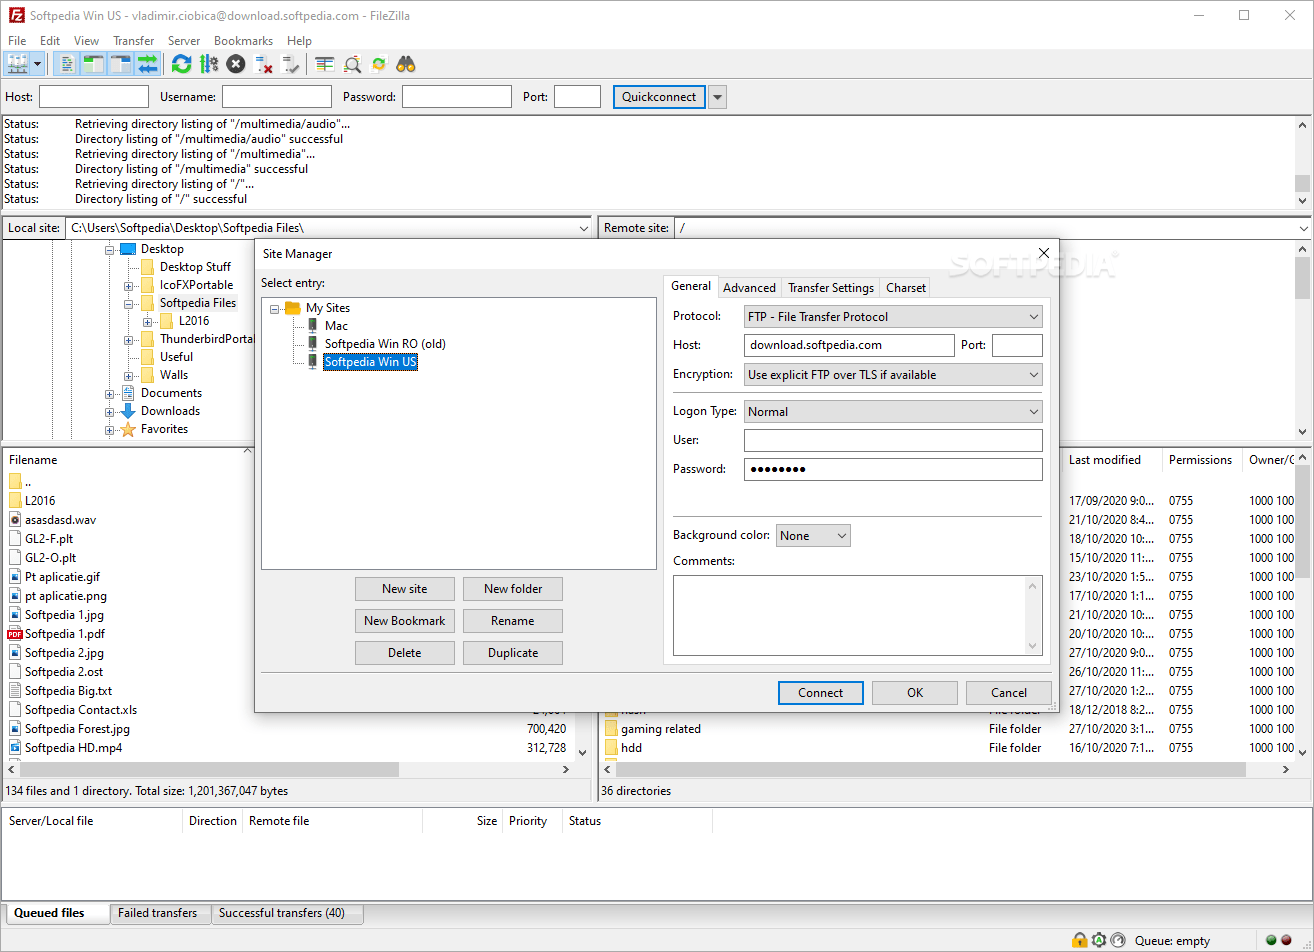Expand the Local site path dropdown
1314x952 pixels.
[584, 229]
